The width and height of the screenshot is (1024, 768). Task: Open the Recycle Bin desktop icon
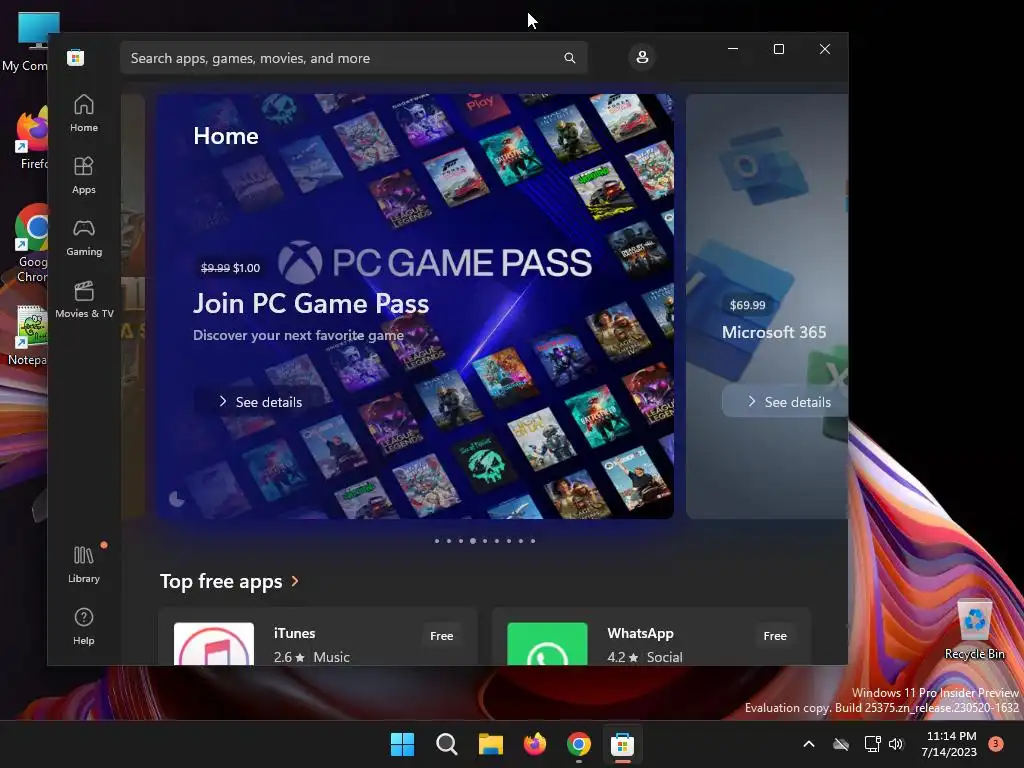[x=974, y=630]
